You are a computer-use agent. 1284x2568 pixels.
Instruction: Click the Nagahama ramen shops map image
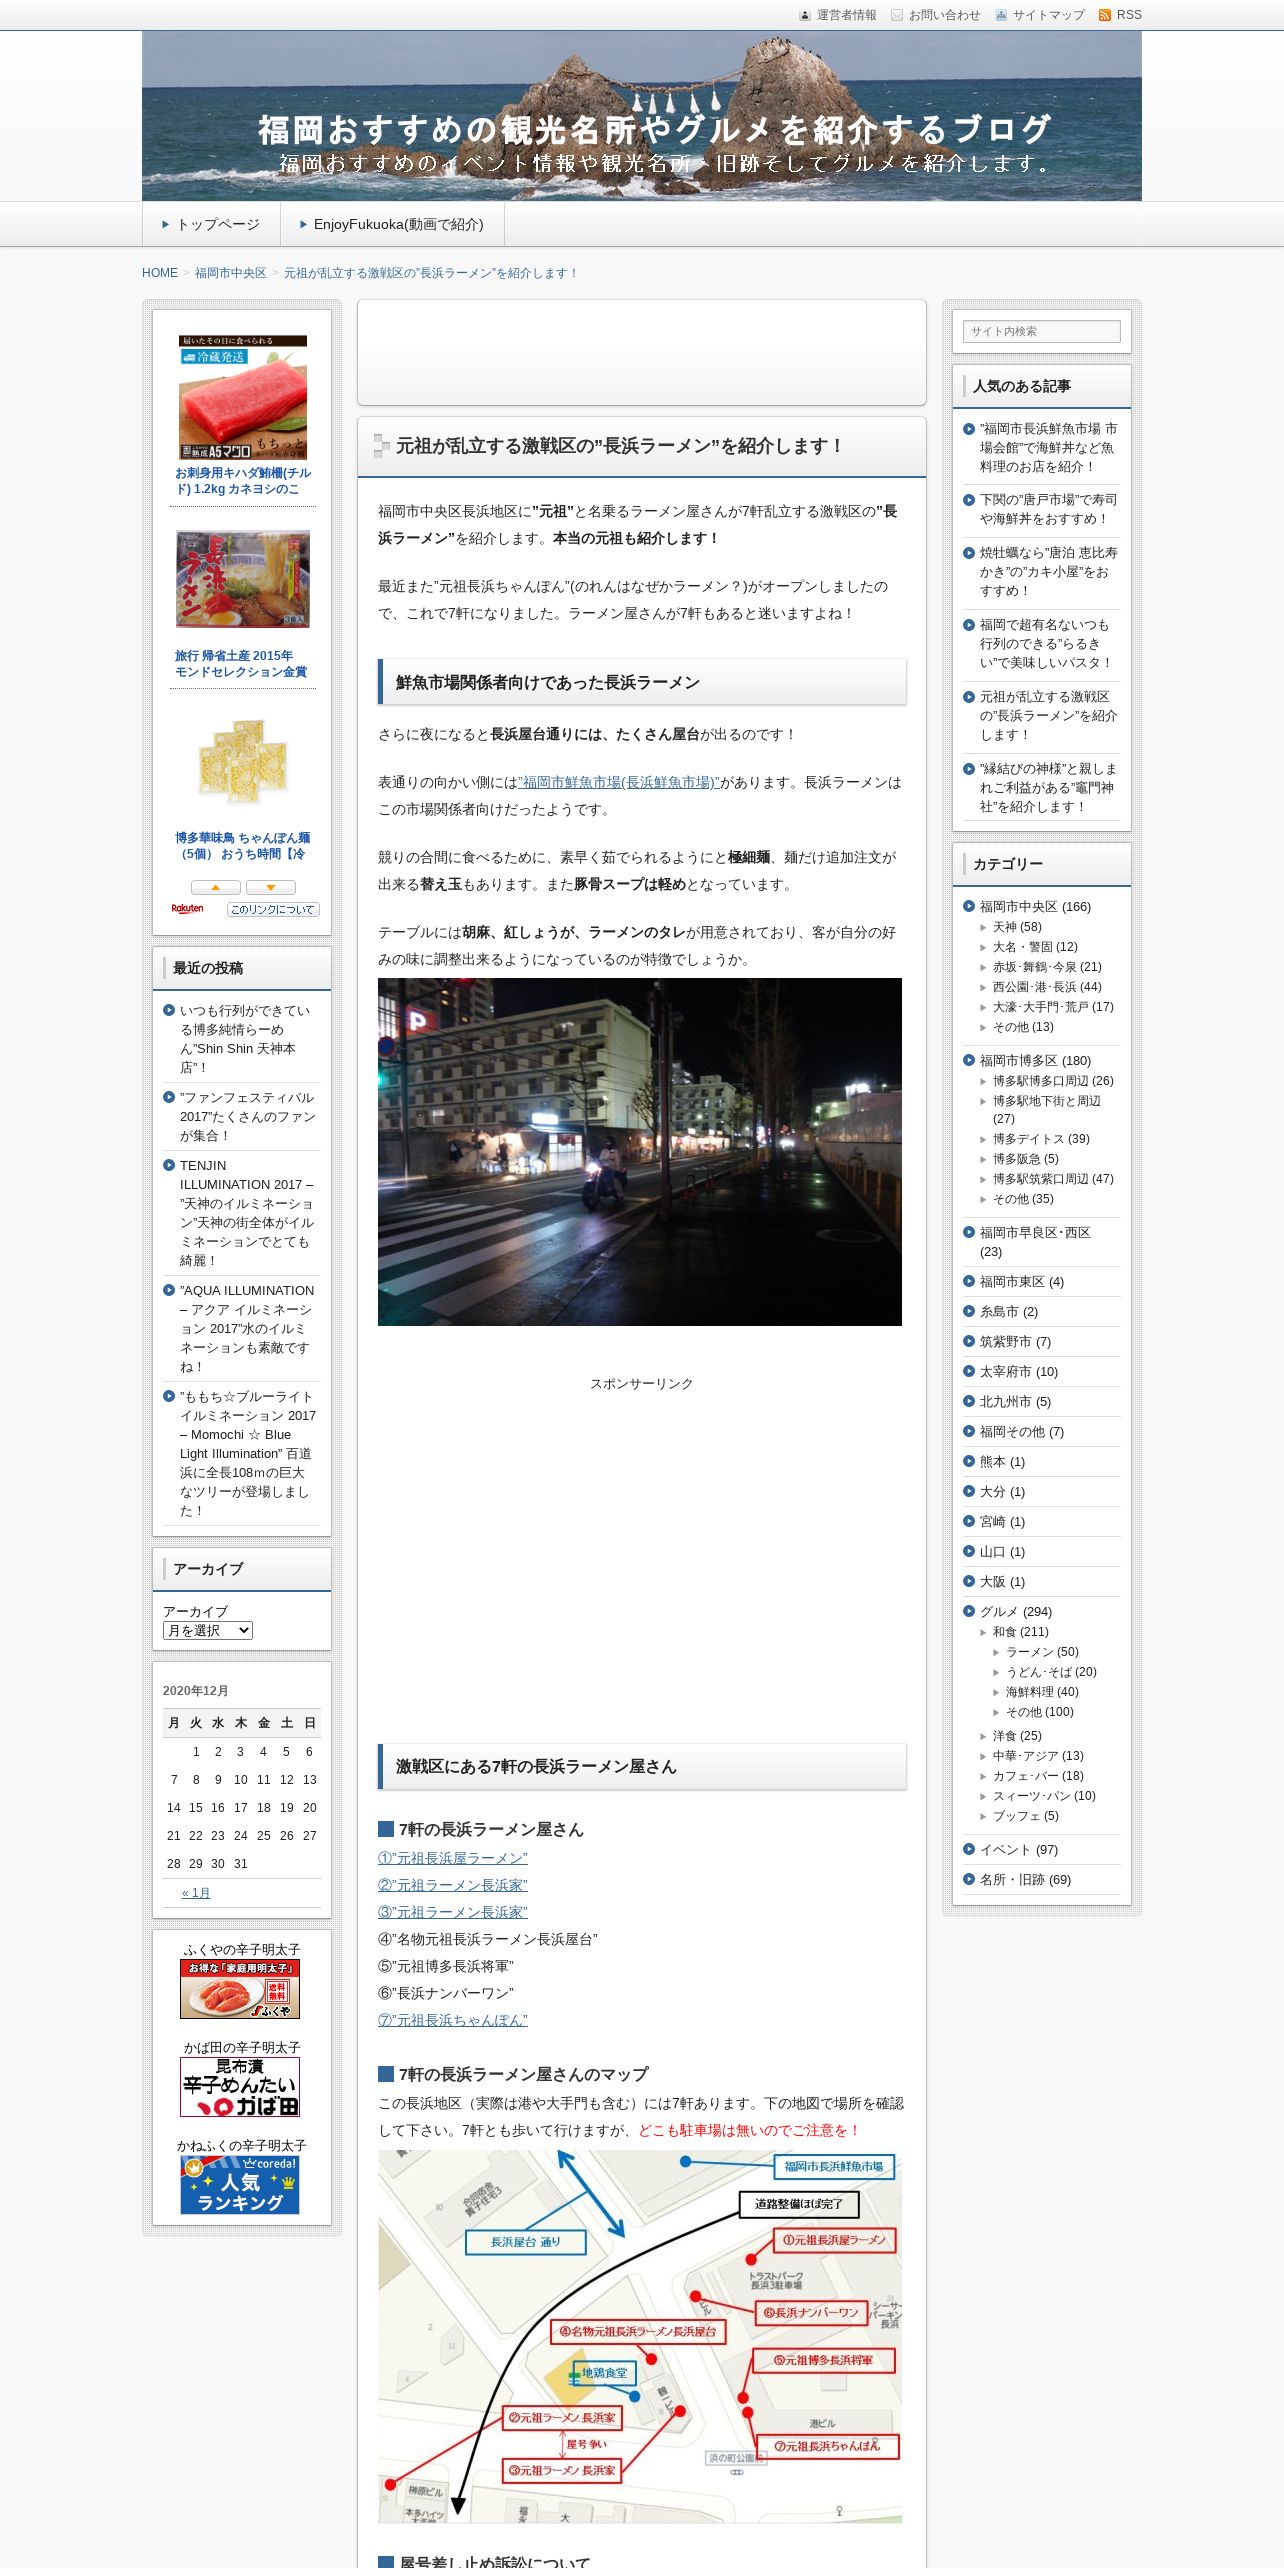(x=640, y=2336)
